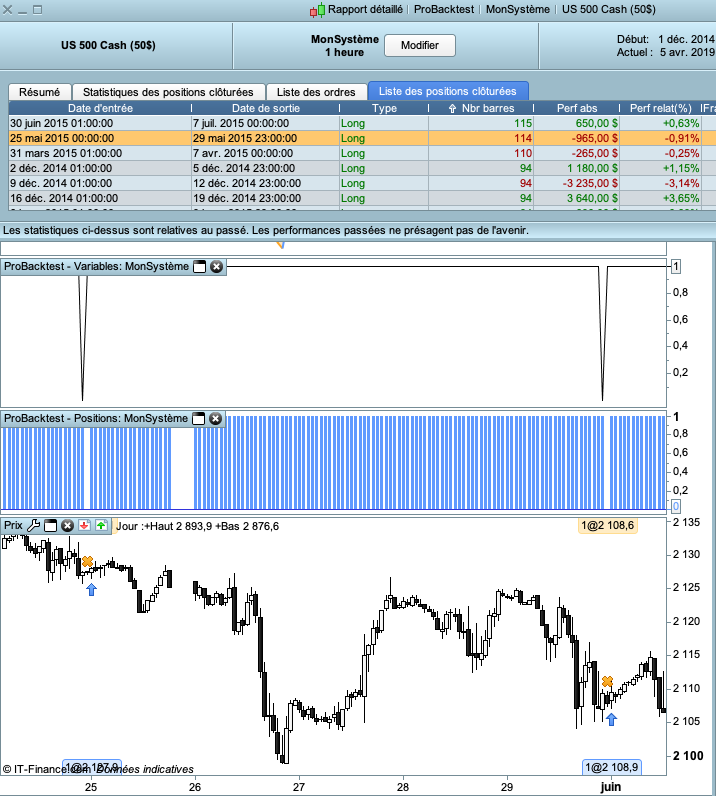Image resolution: width=716 pixels, height=796 pixels.
Task: Close the ProBacktest Positions panel
Action: [215, 418]
